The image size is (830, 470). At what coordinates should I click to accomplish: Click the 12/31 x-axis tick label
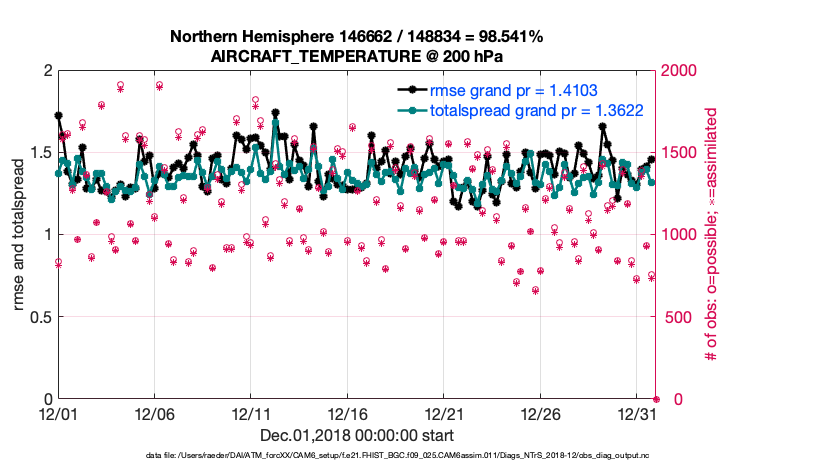click(637, 413)
